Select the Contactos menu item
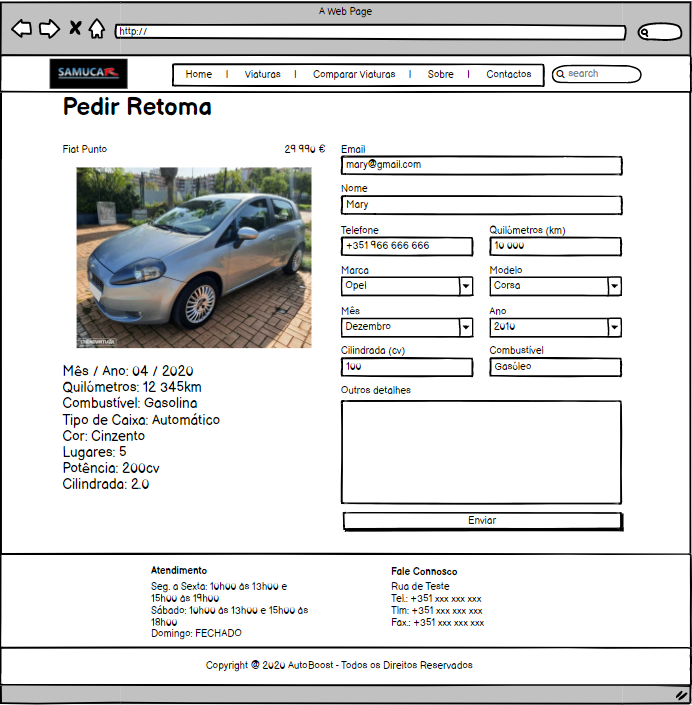 coord(508,75)
